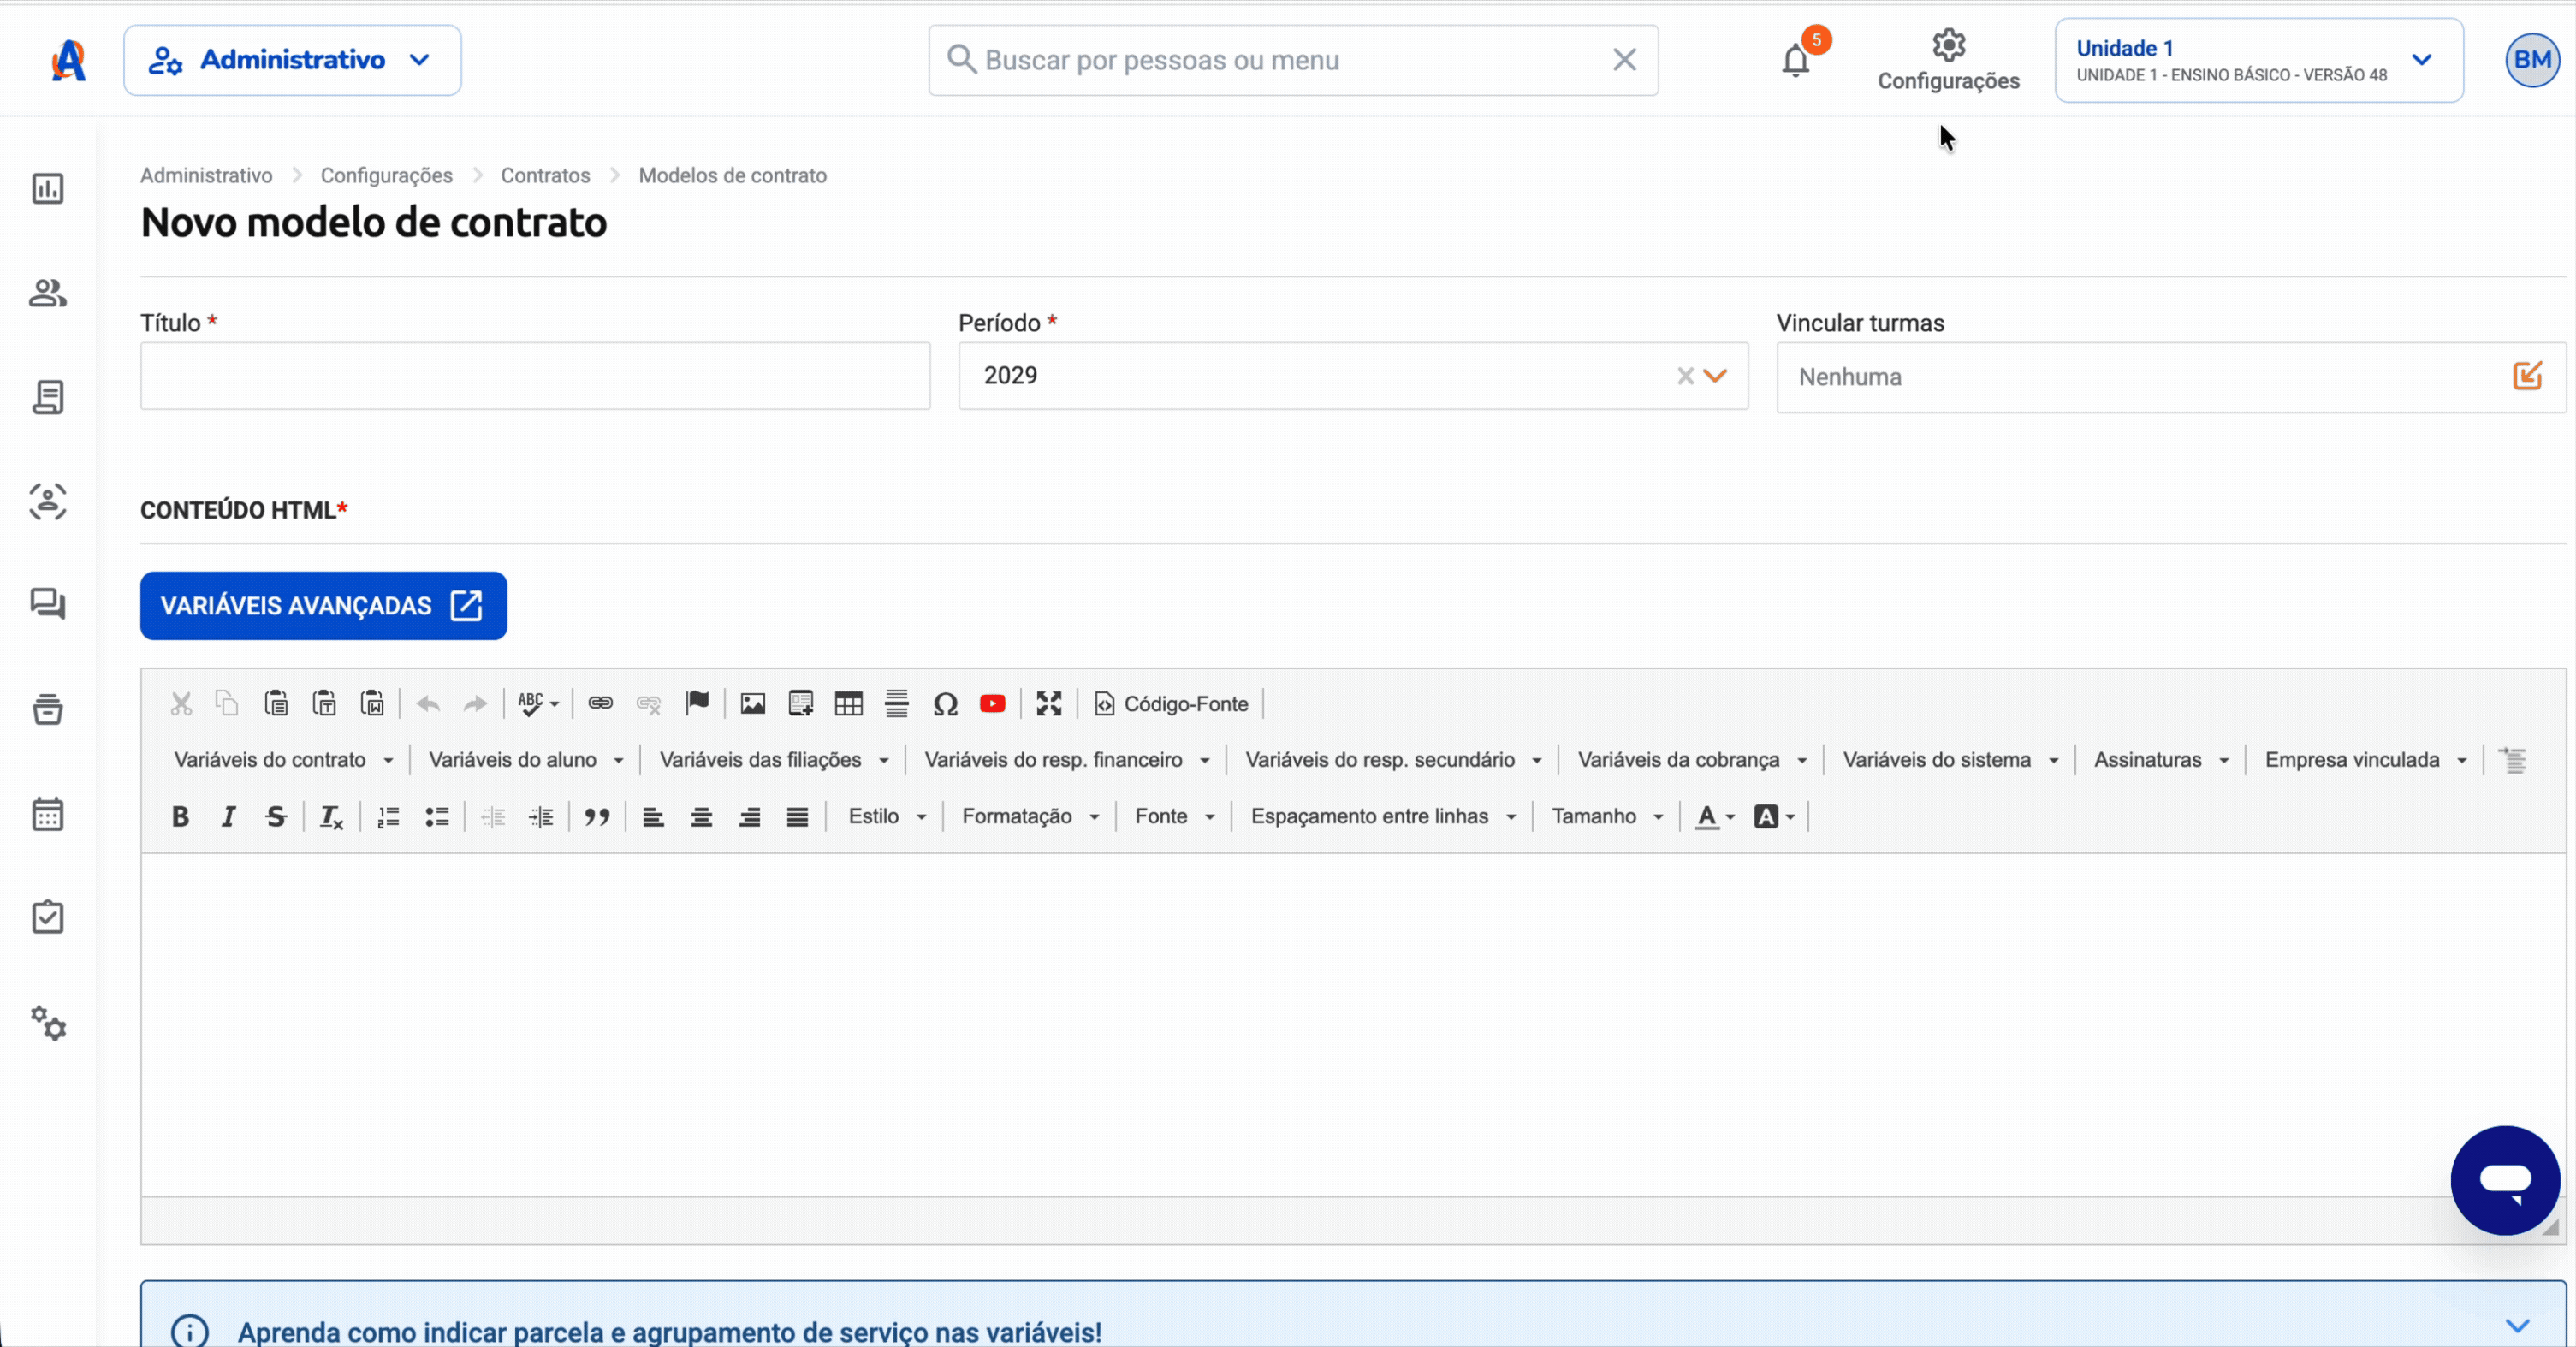The image size is (2576, 1347).
Task: Open the text color picker
Action: click(x=1714, y=817)
